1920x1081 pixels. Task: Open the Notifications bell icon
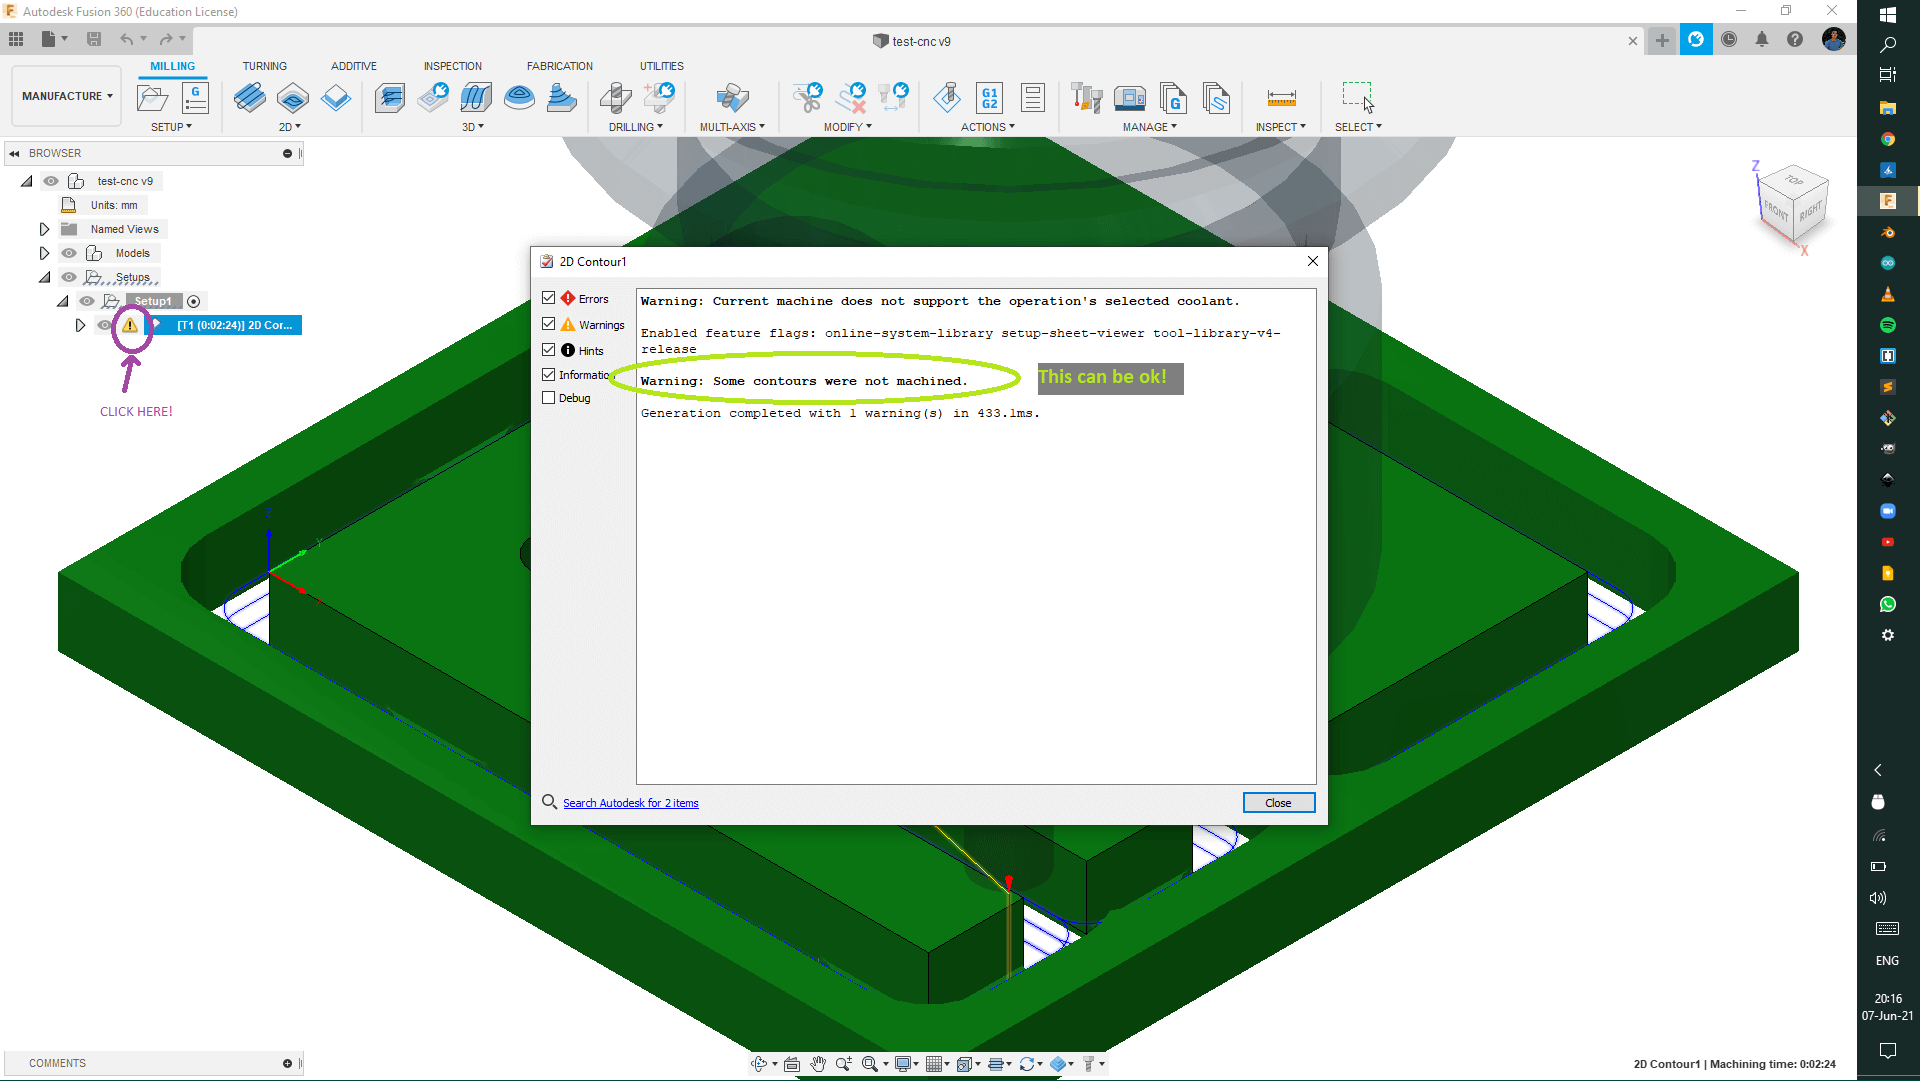[1762, 40]
